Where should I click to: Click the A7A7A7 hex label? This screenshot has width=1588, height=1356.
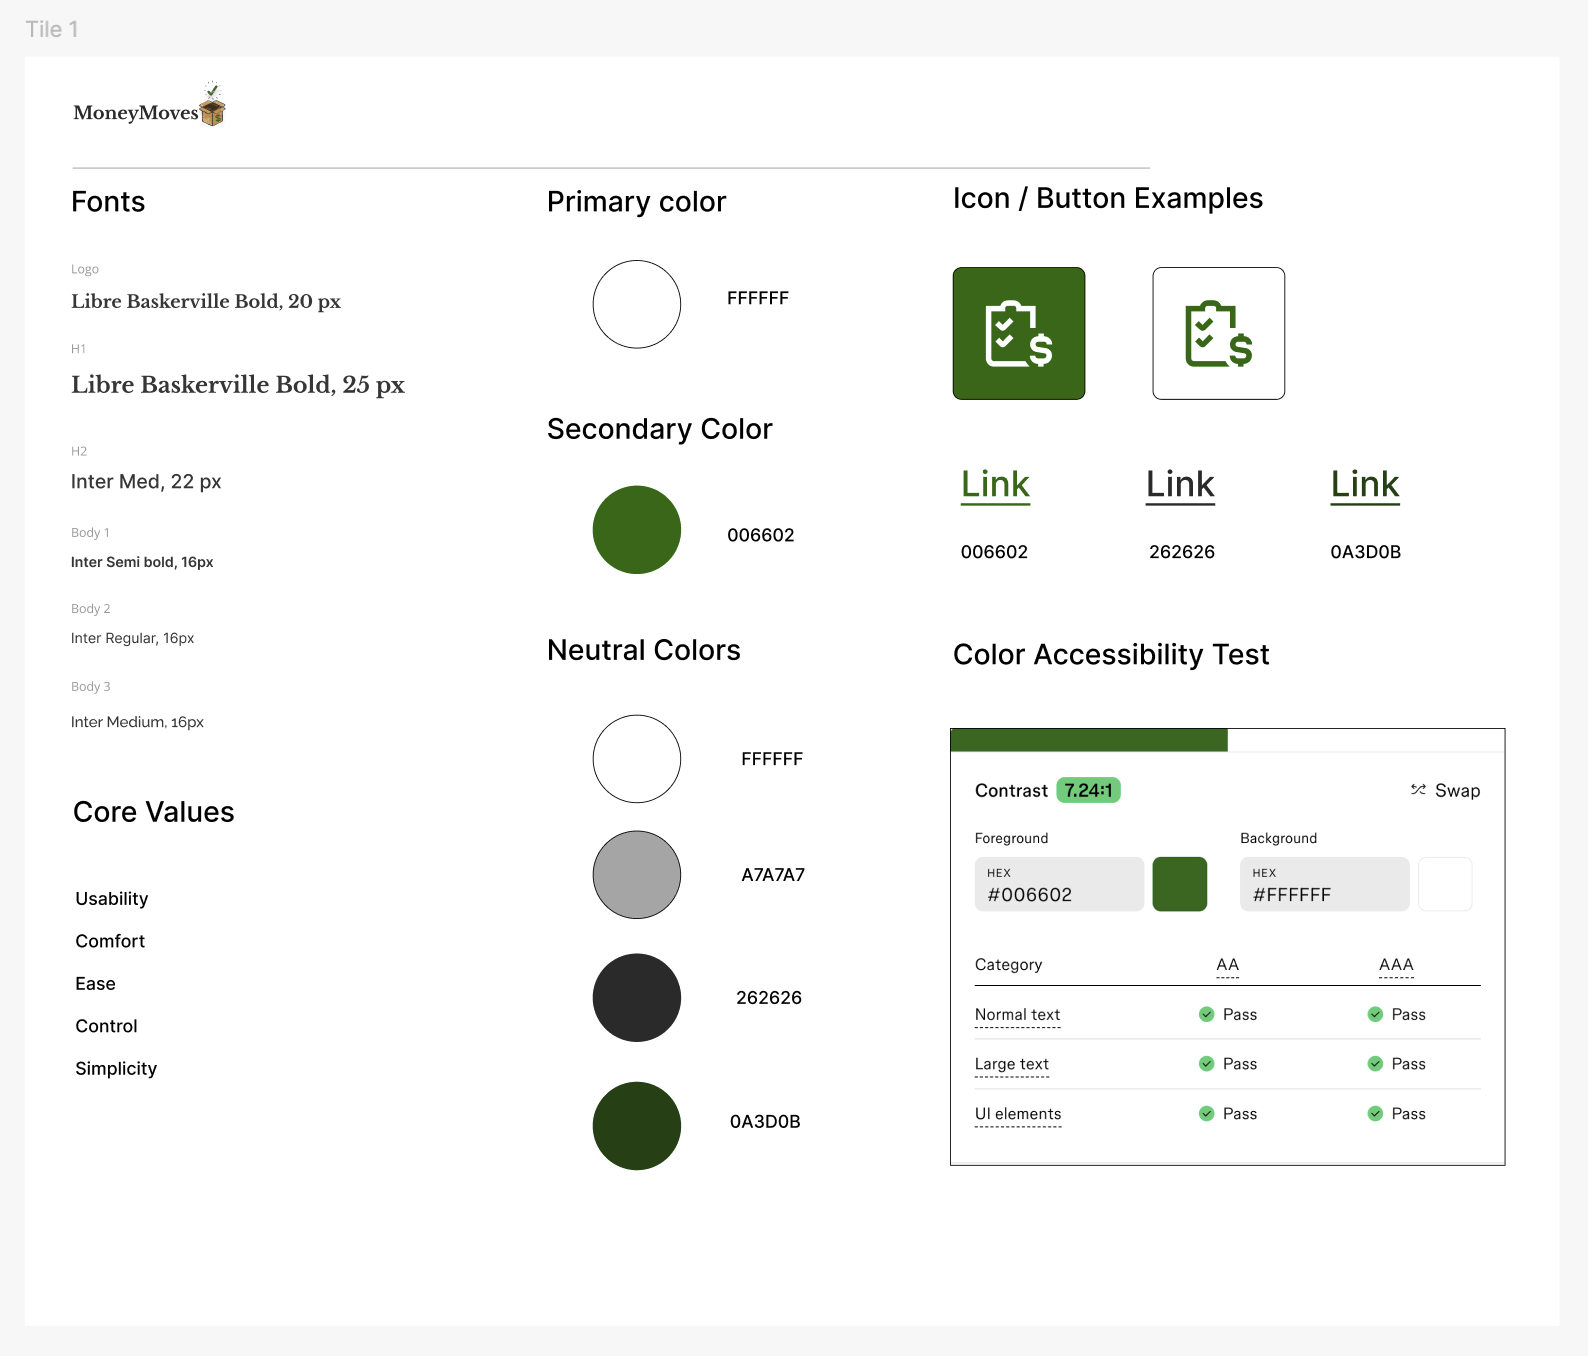point(773,875)
